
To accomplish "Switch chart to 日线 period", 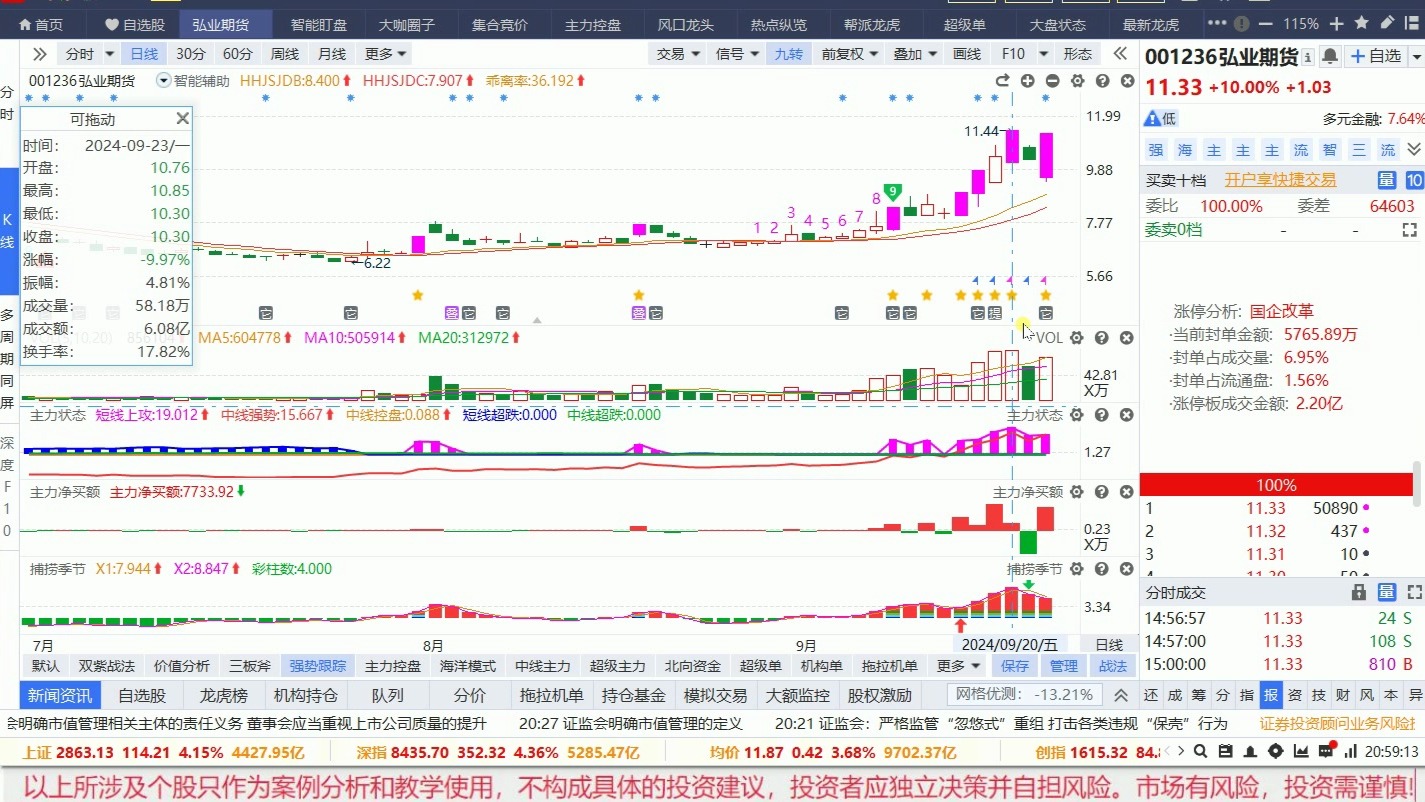I will (x=144, y=54).
